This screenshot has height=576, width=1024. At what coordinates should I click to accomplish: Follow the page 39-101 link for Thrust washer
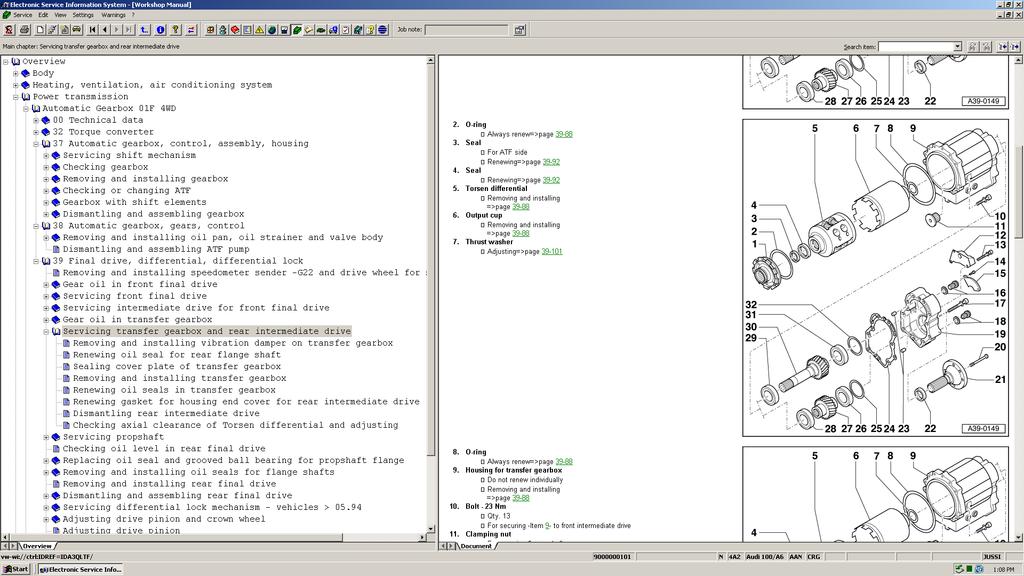click(x=551, y=252)
